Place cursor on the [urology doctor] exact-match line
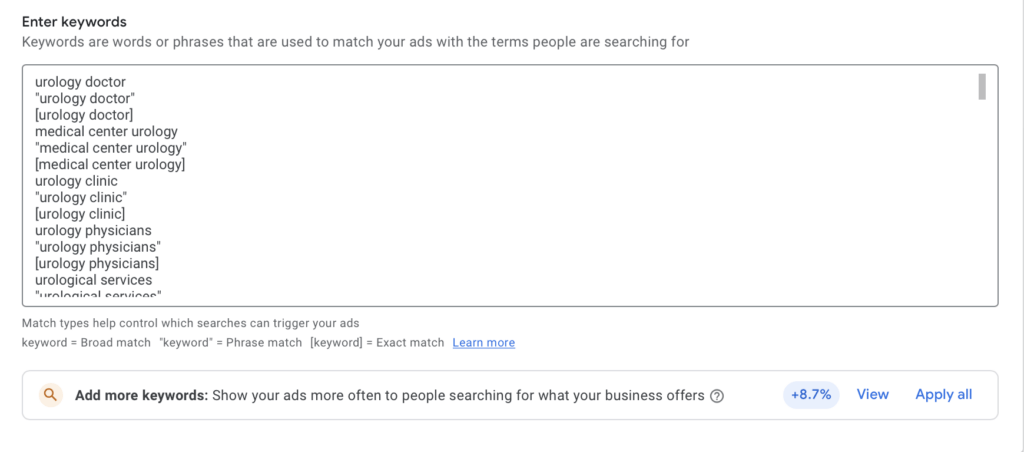The image size is (1024, 452). pos(84,115)
